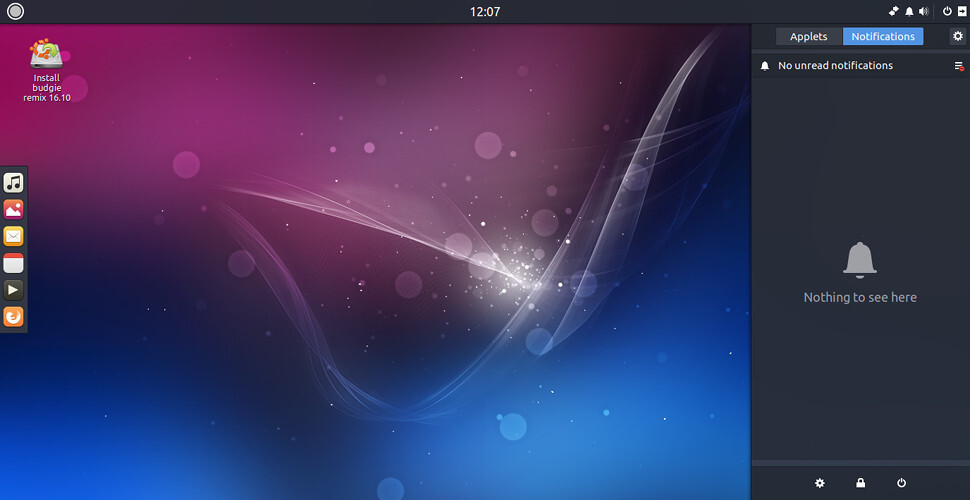Click the notification bell in top panel tray
Viewport: 970px width, 500px height.
(x=909, y=11)
